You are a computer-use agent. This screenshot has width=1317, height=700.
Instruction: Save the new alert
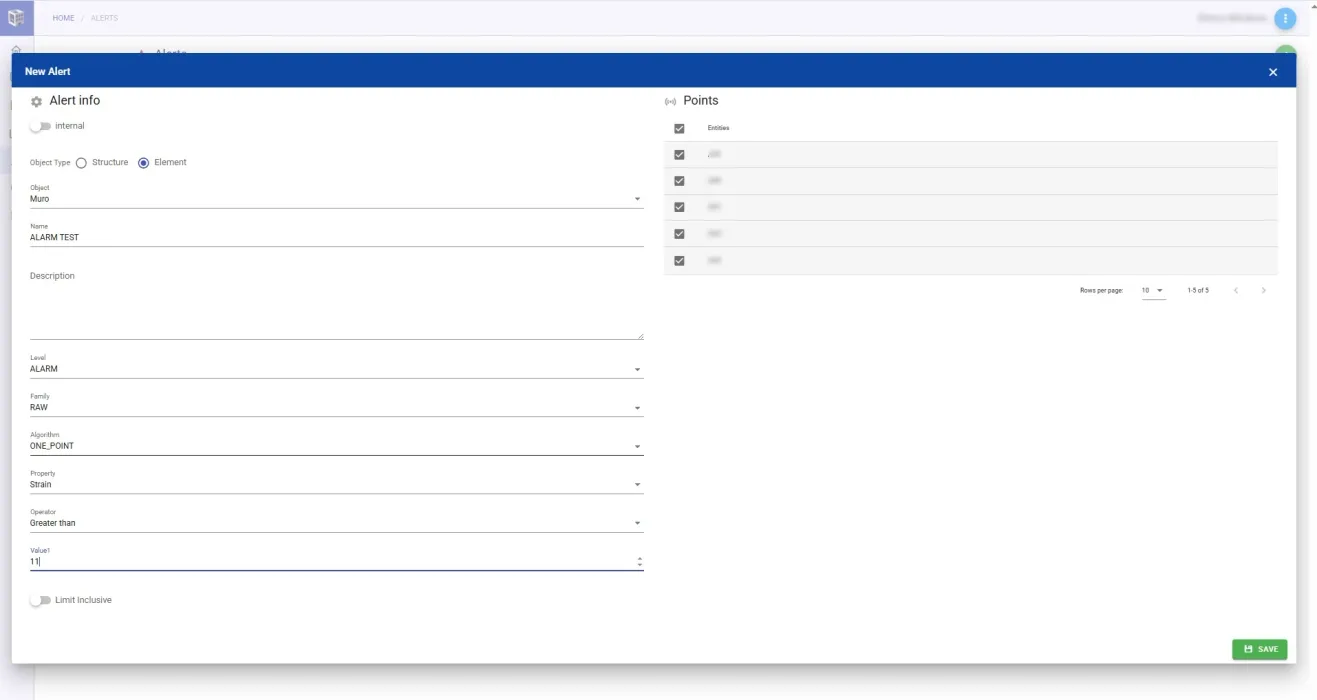(1259, 649)
